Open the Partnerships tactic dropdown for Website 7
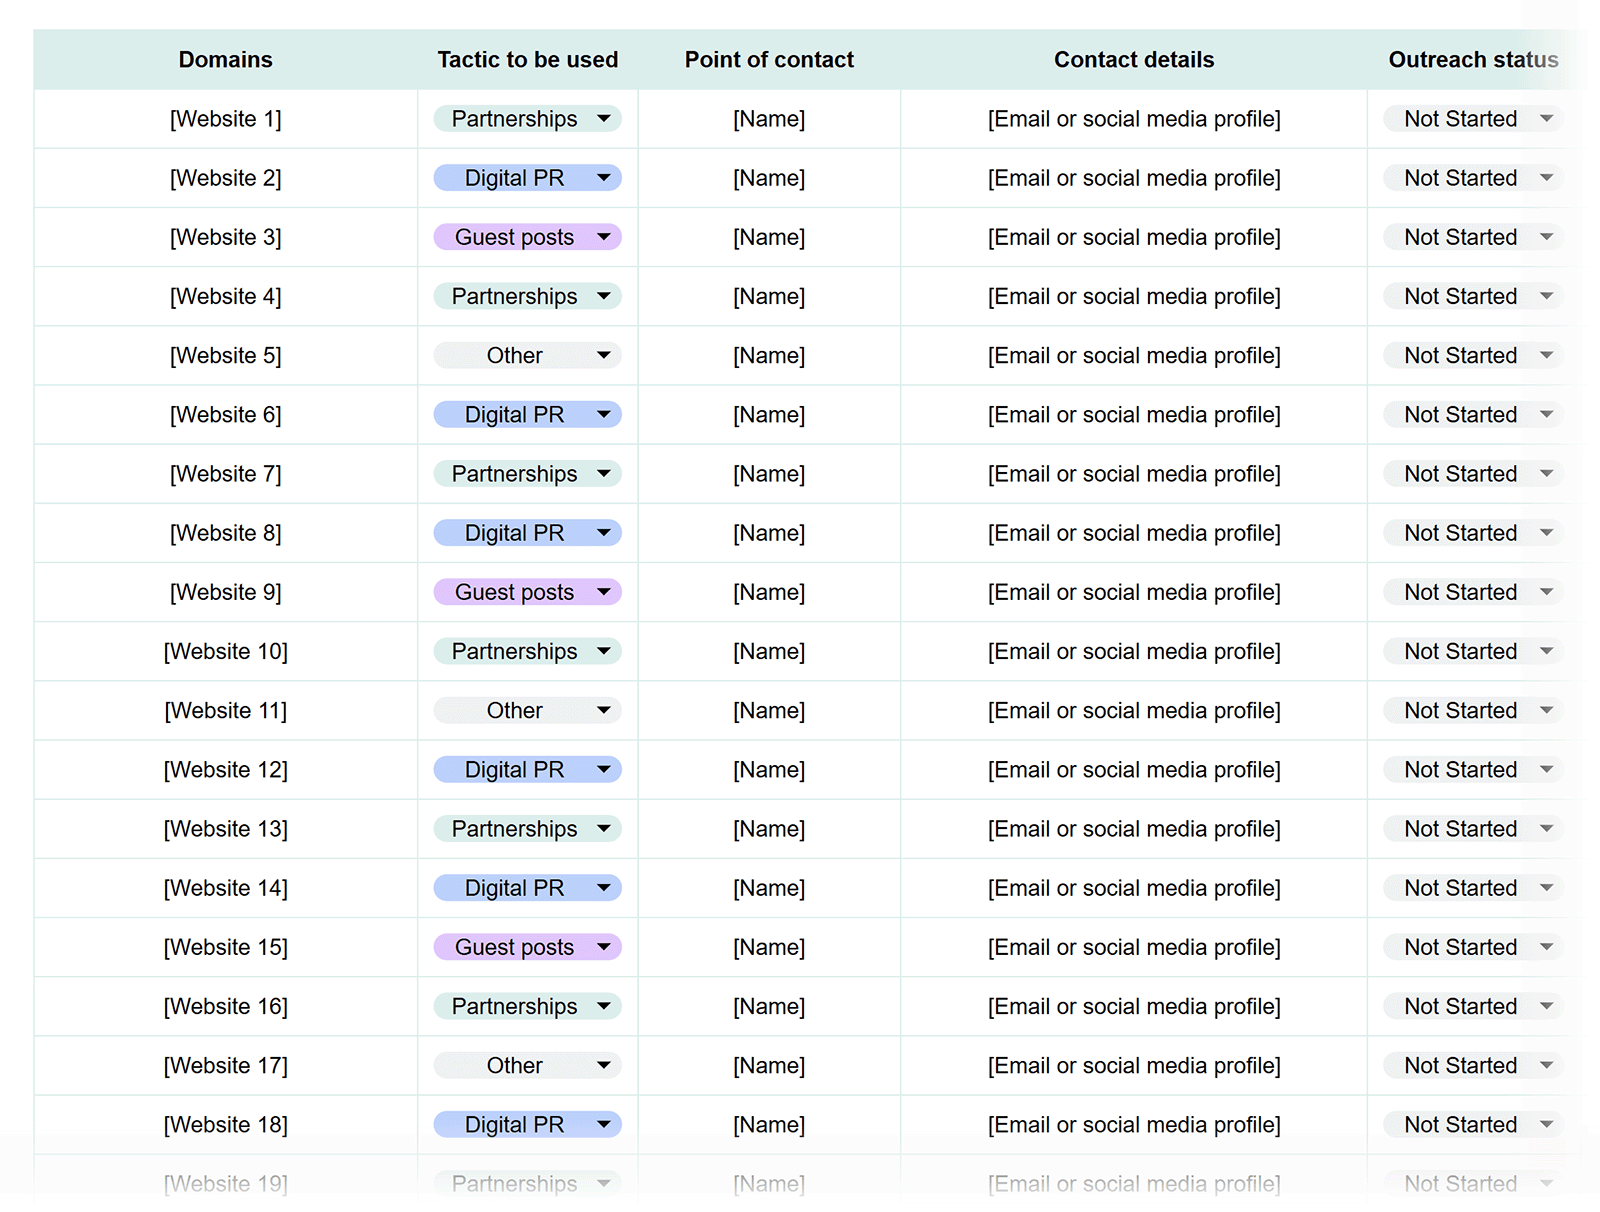Viewport: 1600px width, 1212px height. [x=527, y=474]
